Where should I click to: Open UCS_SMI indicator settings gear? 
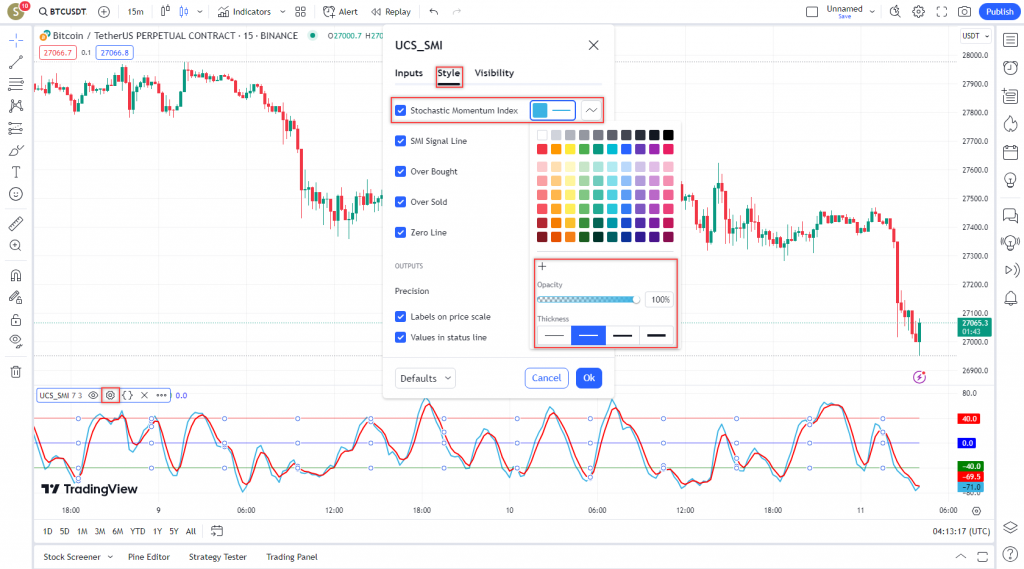click(110, 395)
